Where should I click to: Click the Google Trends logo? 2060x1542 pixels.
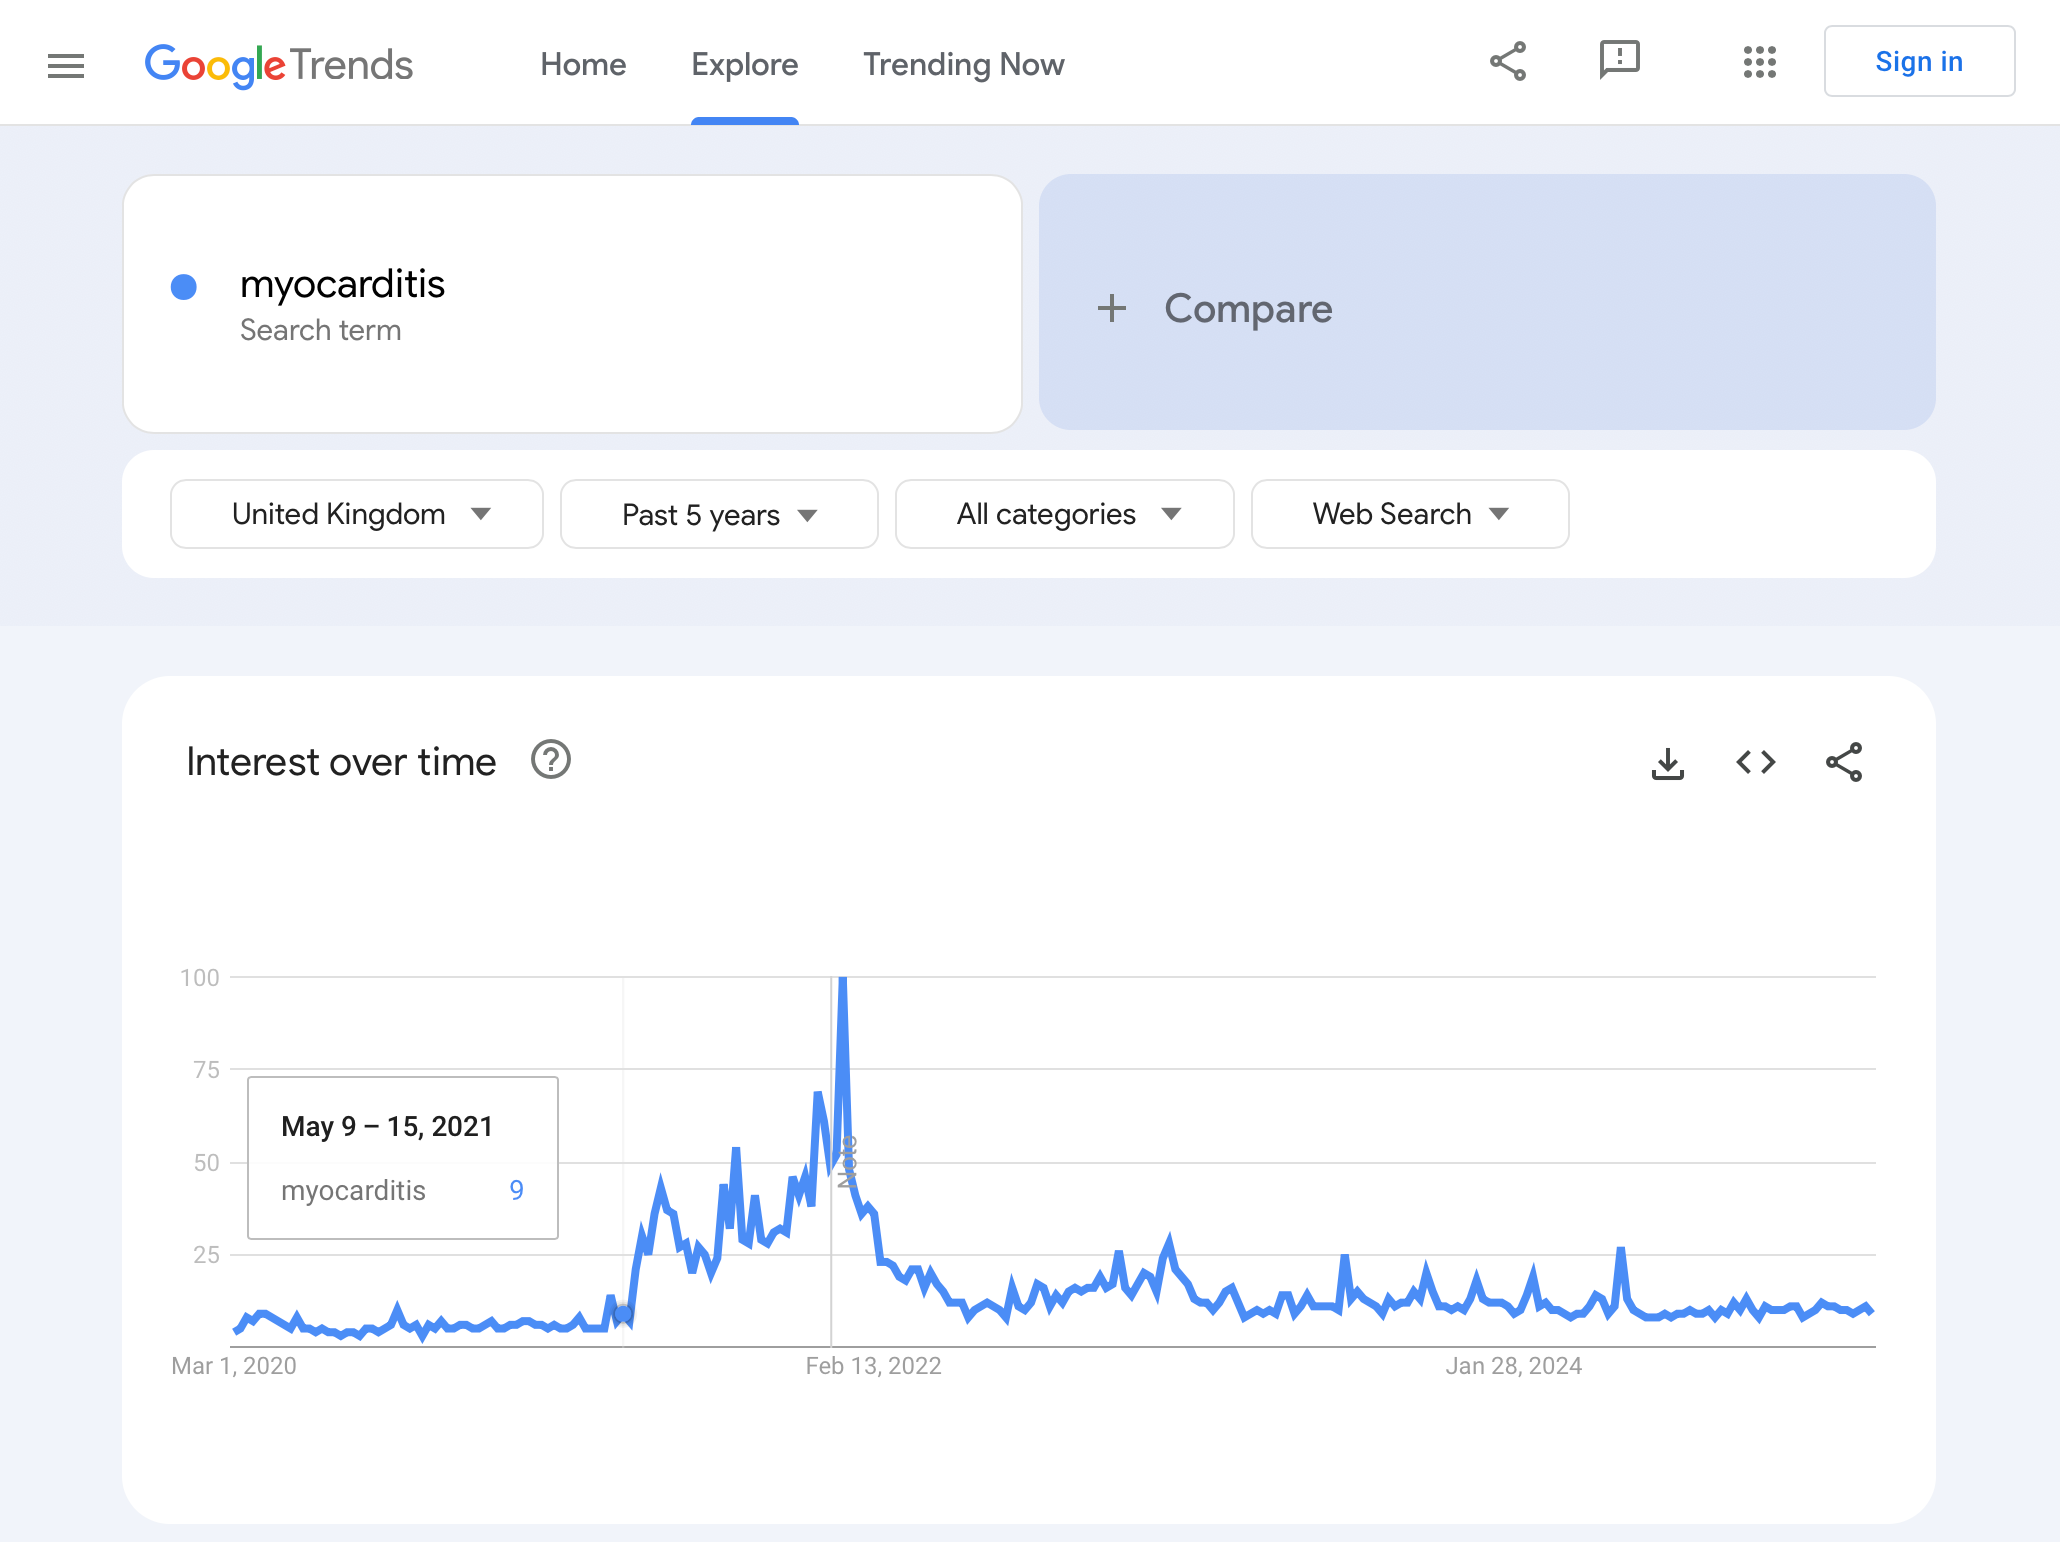point(279,65)
